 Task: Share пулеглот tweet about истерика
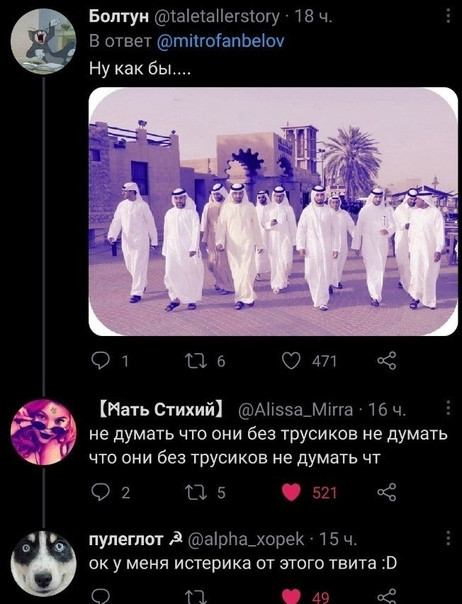tap(386, 596)
